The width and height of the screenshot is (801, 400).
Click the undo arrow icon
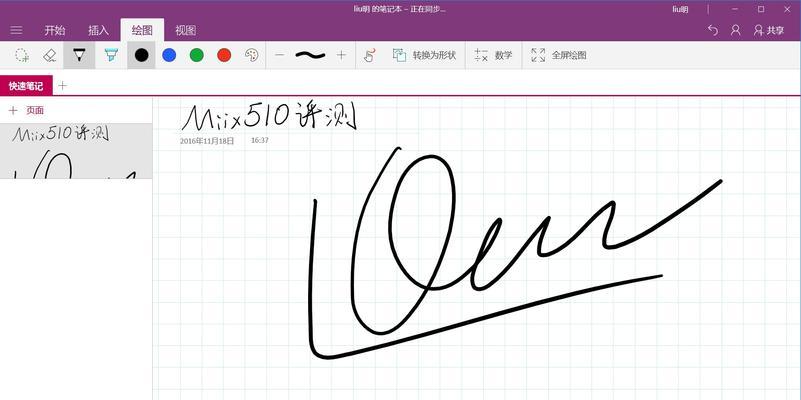(713, 30)
